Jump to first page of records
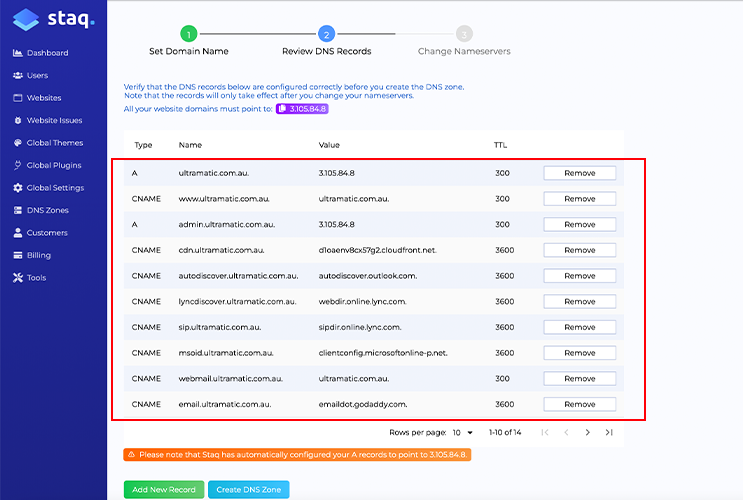 pyautogui.click(x=545, y=432)
